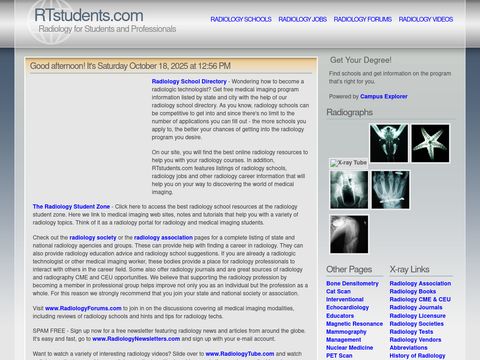Click the 'Radiographs' section heading

pyautogui.click(x=349, y=113)
